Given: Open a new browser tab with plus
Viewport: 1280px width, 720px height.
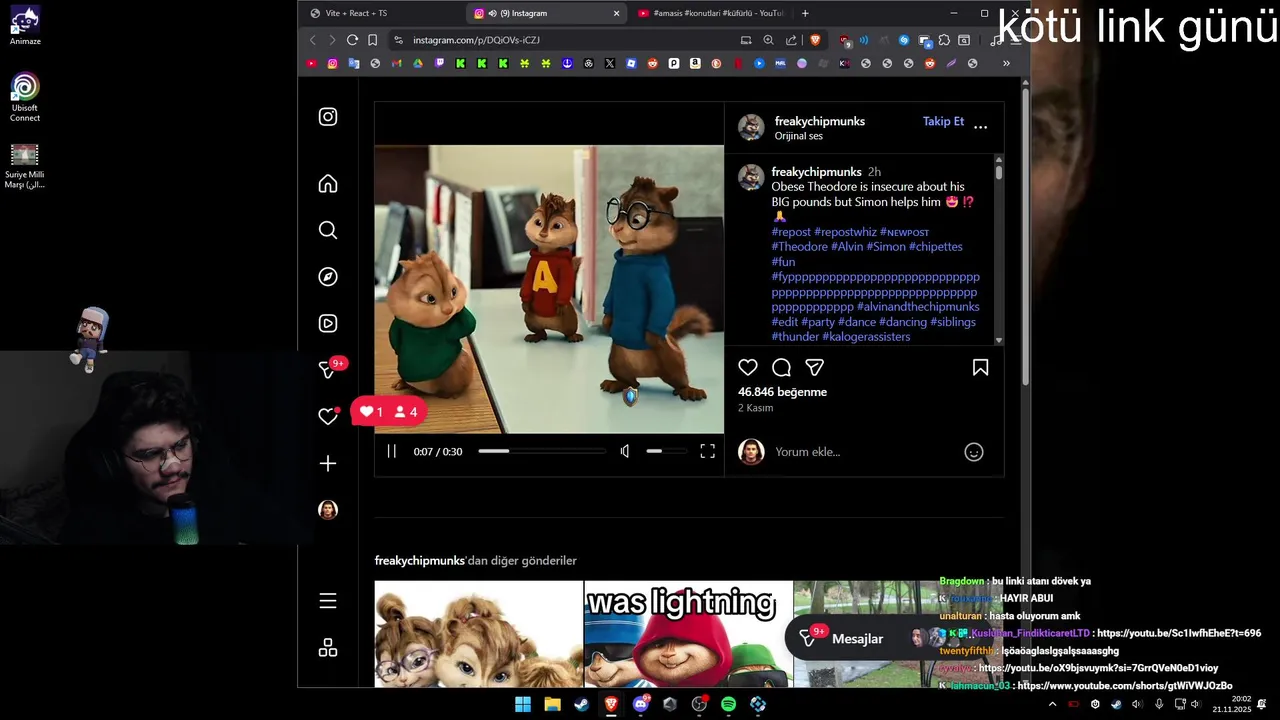Looking at the screenshot, I should 805,13.
